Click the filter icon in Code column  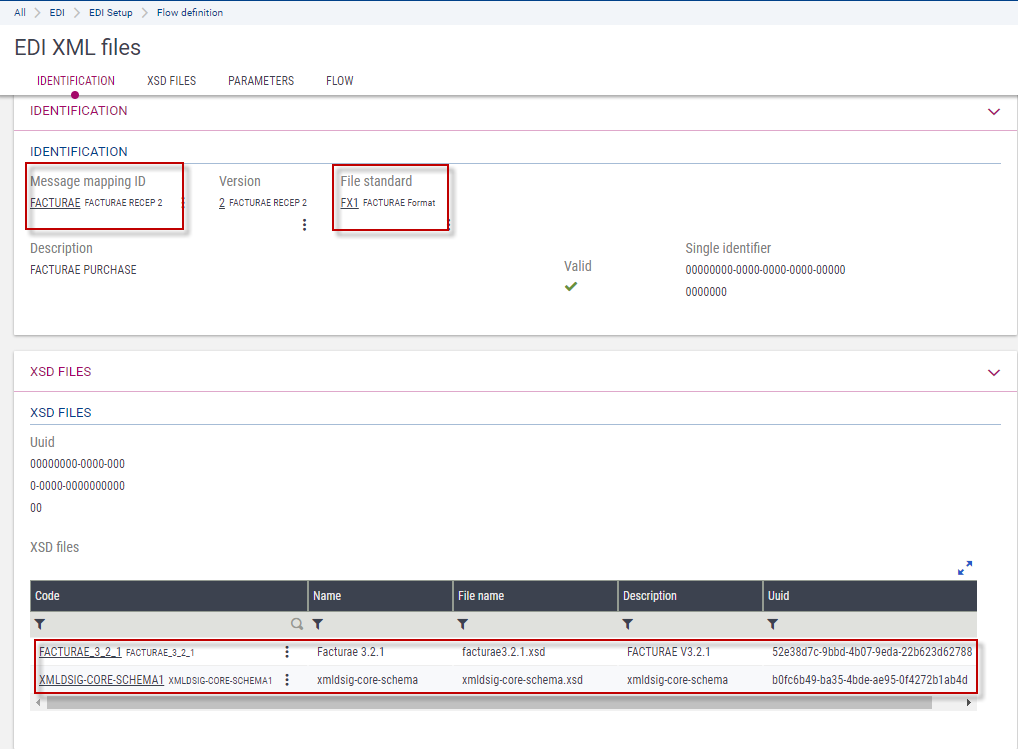coord(41,624)
